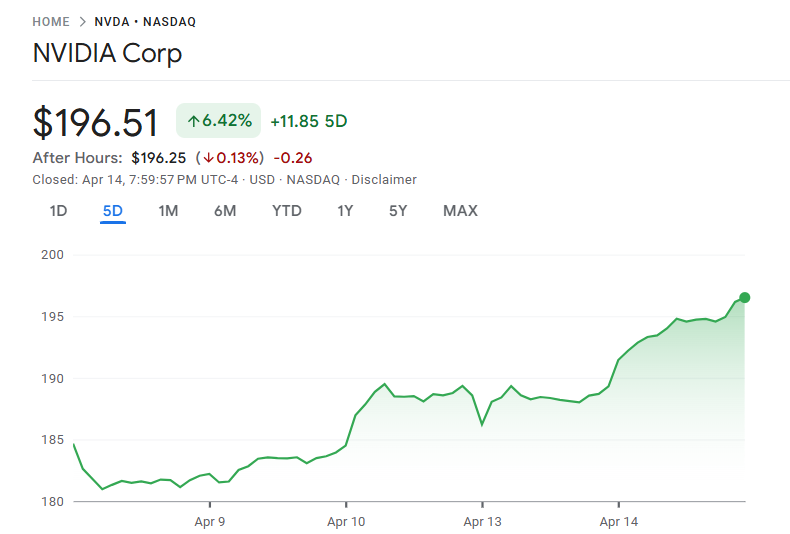Click the up arrow in percent badge

(x=193, y=121)
